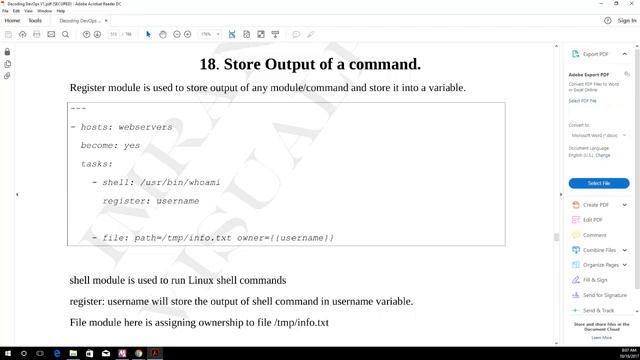Switch to full screen mode icon
640x360 pixels.
pyautogui.click(x=261, y=35)
